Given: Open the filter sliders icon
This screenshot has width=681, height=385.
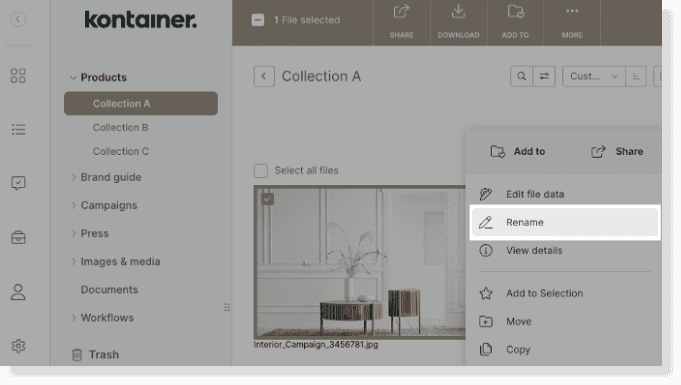Looking at the screenshot, I should [544, 76].
